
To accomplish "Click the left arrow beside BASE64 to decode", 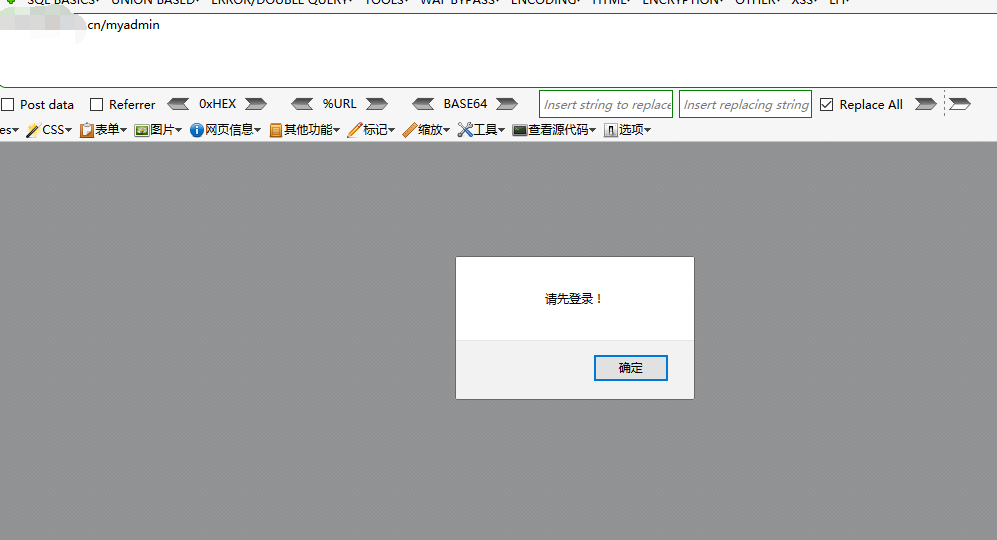I will [x=423, y=104].
